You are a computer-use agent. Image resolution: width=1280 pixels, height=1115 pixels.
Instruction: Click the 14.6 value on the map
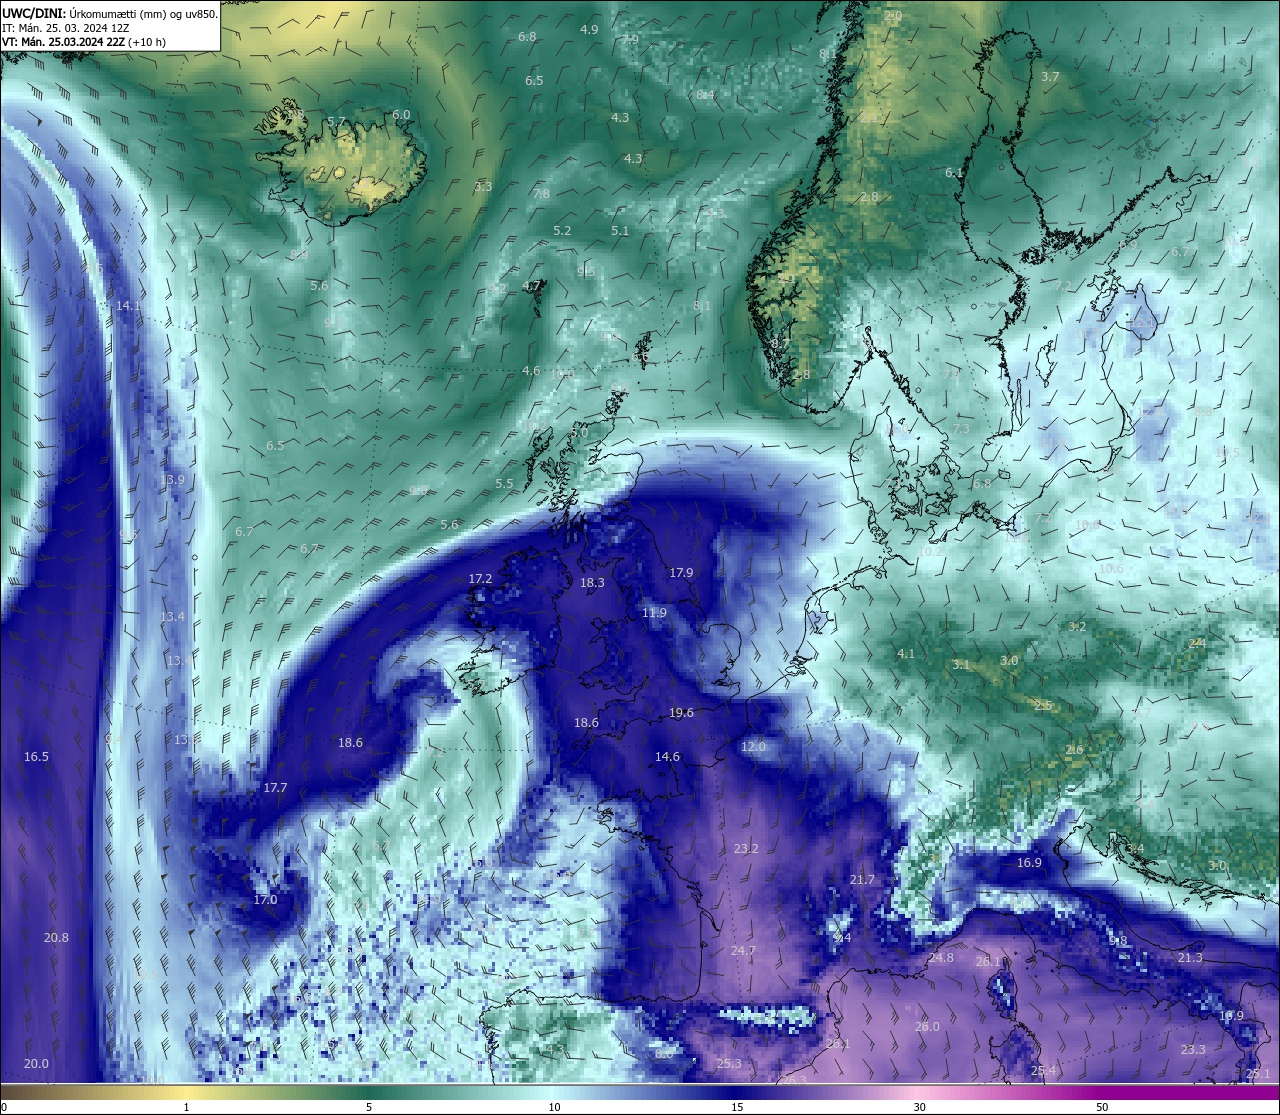(x=667, y=757)
